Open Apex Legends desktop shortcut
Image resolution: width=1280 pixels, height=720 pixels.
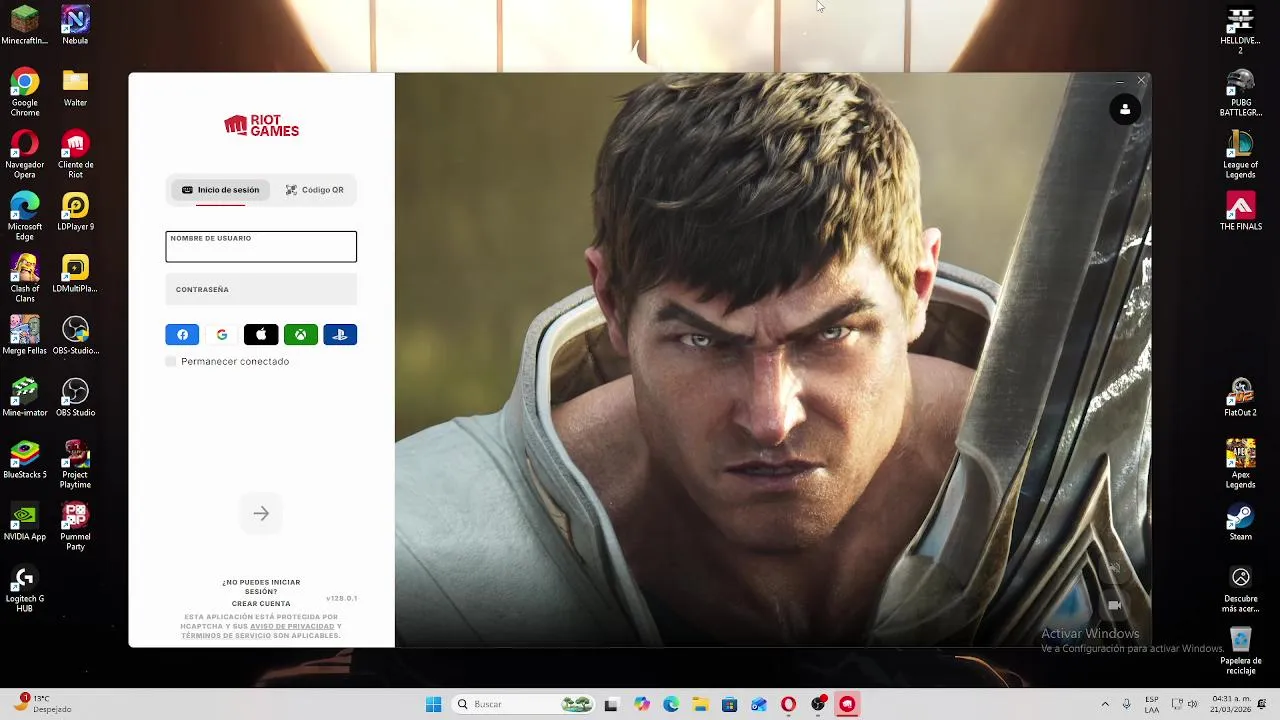(1240, 465)
